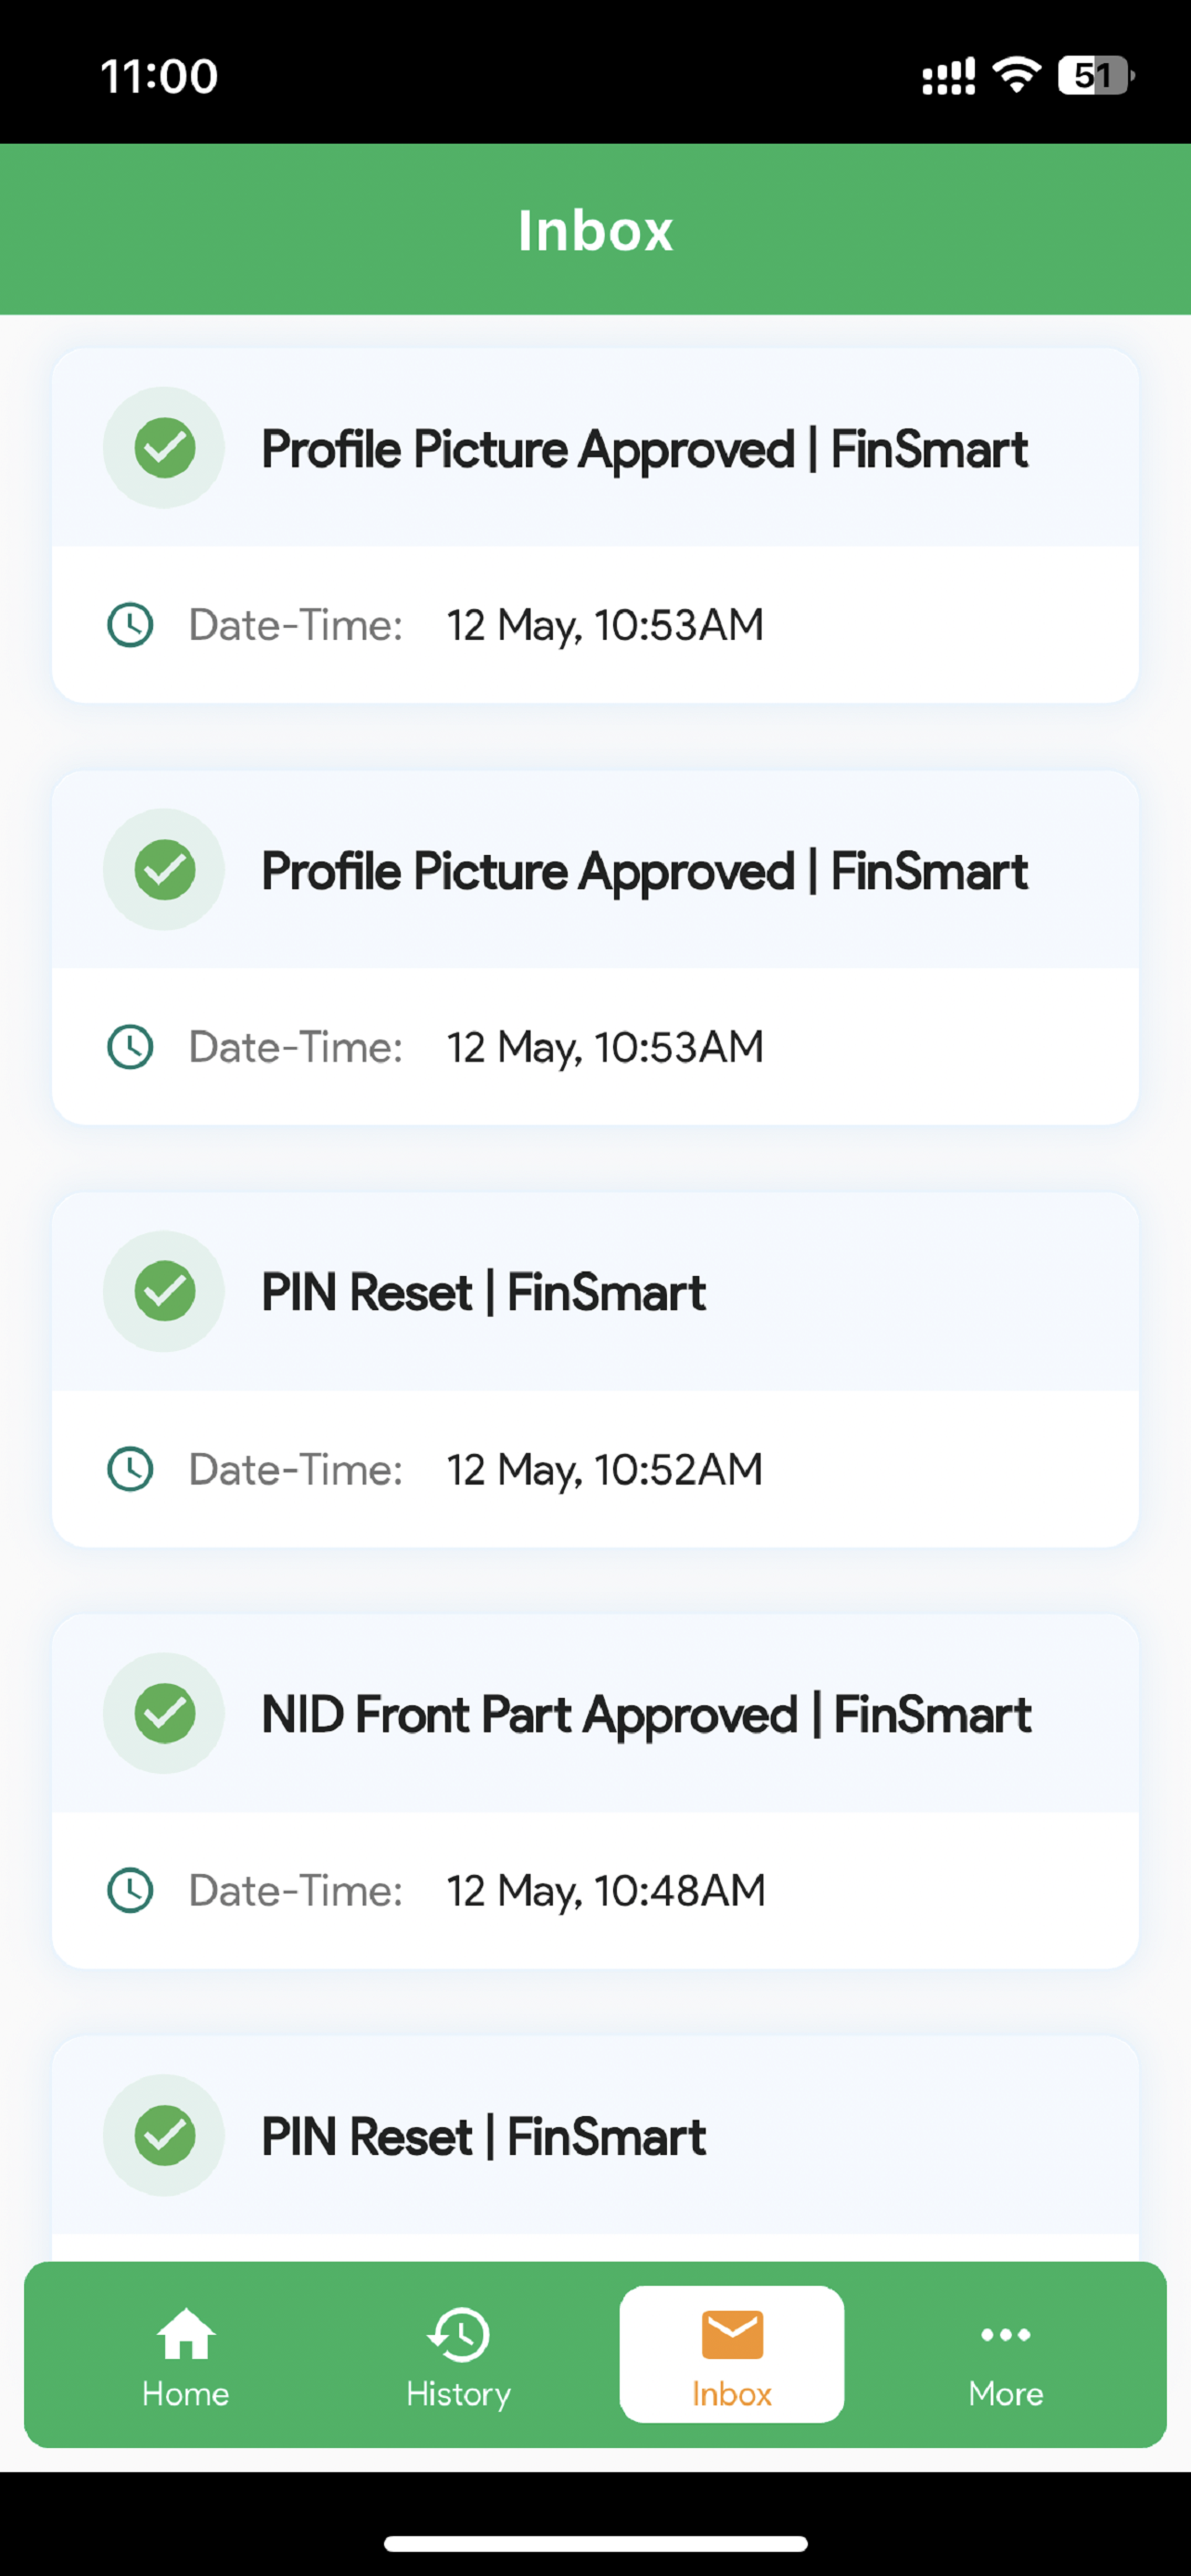Tap the History tab label

458,2394
